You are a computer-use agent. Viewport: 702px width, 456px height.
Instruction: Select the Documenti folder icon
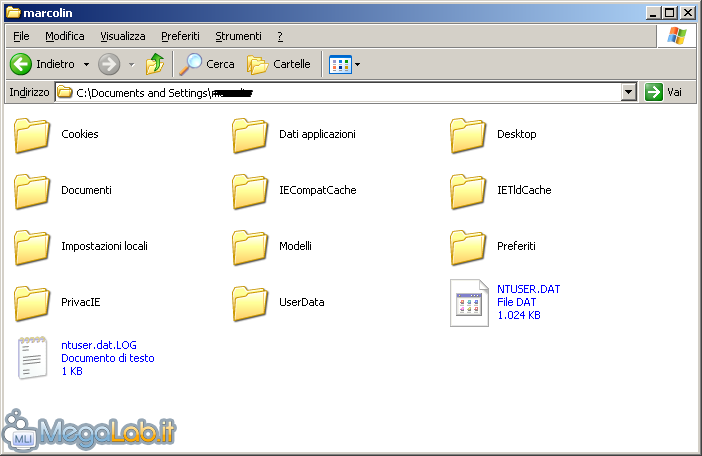pos(32,191)
